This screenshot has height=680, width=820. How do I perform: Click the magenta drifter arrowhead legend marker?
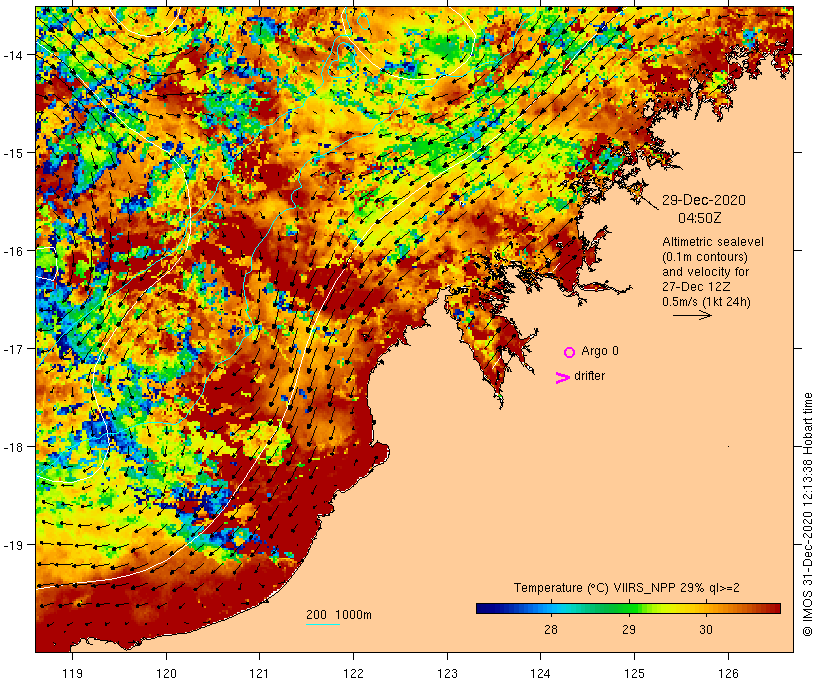[563, 378]
